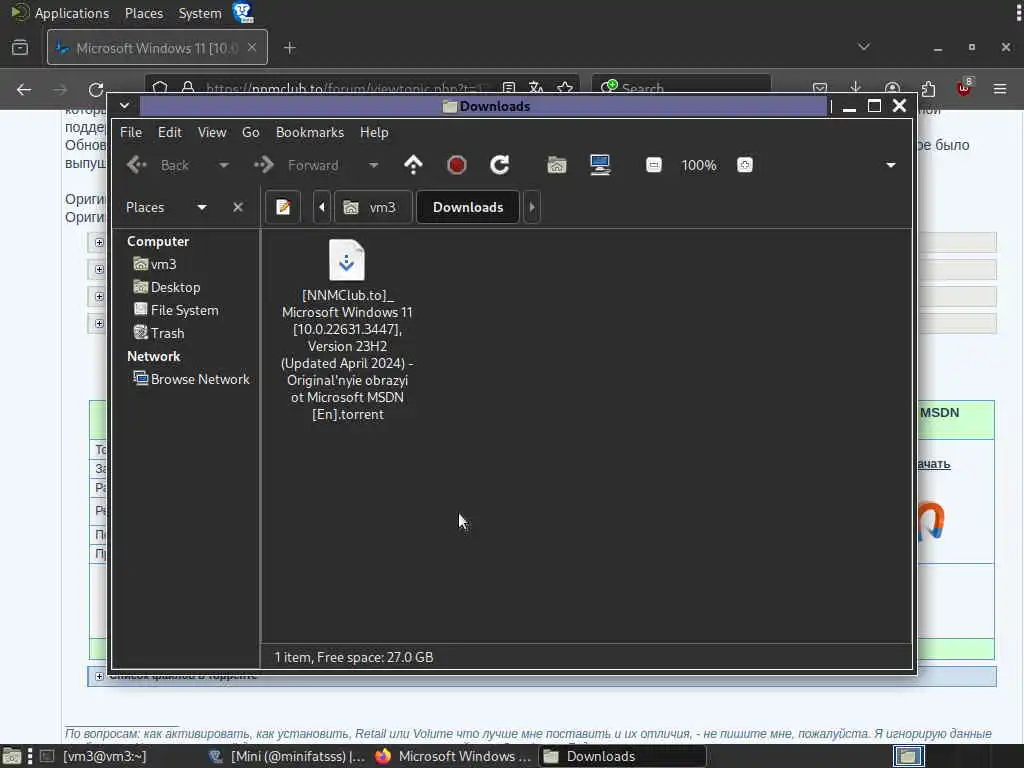
Task: Open Firefox account icon
Action: 892,88
